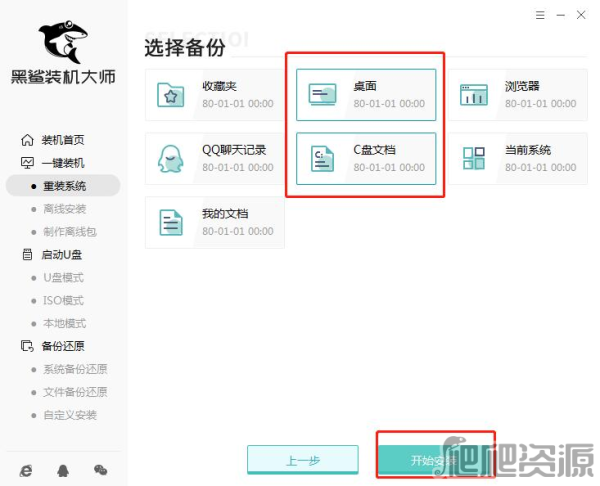This screenshot has width=600, height=486.
Task: Click the 黑鲨装机大师 title text
Action: [63, 77]
